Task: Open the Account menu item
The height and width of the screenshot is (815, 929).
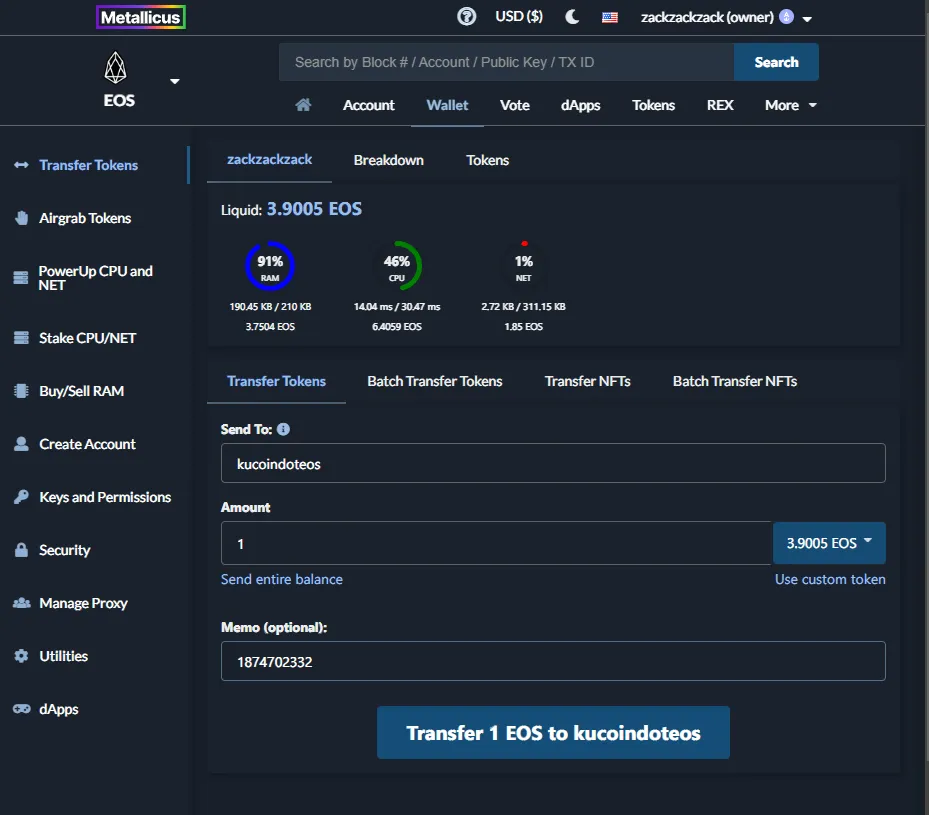Action: pos(369,105)
